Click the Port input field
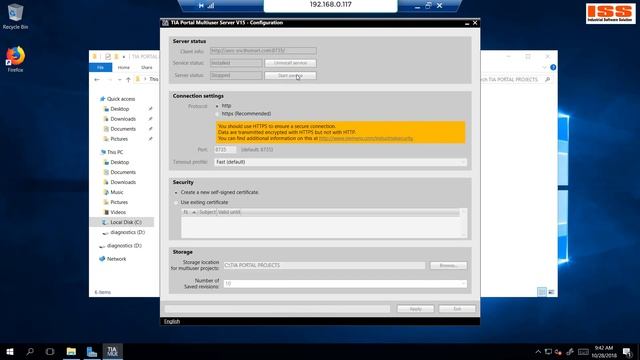This screenshot has height=360, width=640. pyautogui.click(x=225, y=150)
